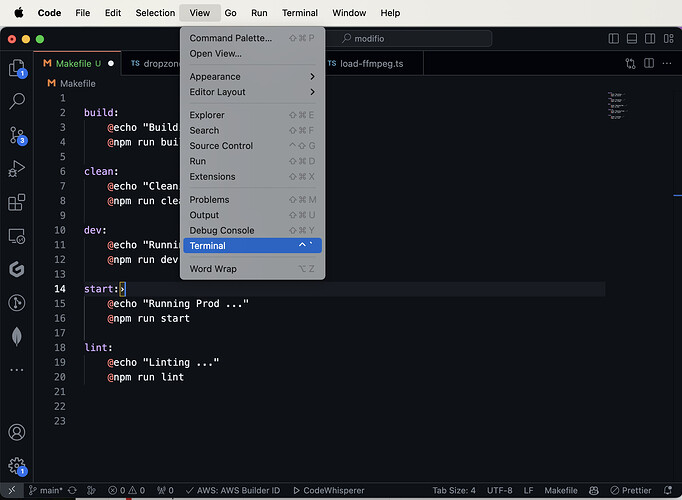Select Search in the View menu

click(252, 130)
